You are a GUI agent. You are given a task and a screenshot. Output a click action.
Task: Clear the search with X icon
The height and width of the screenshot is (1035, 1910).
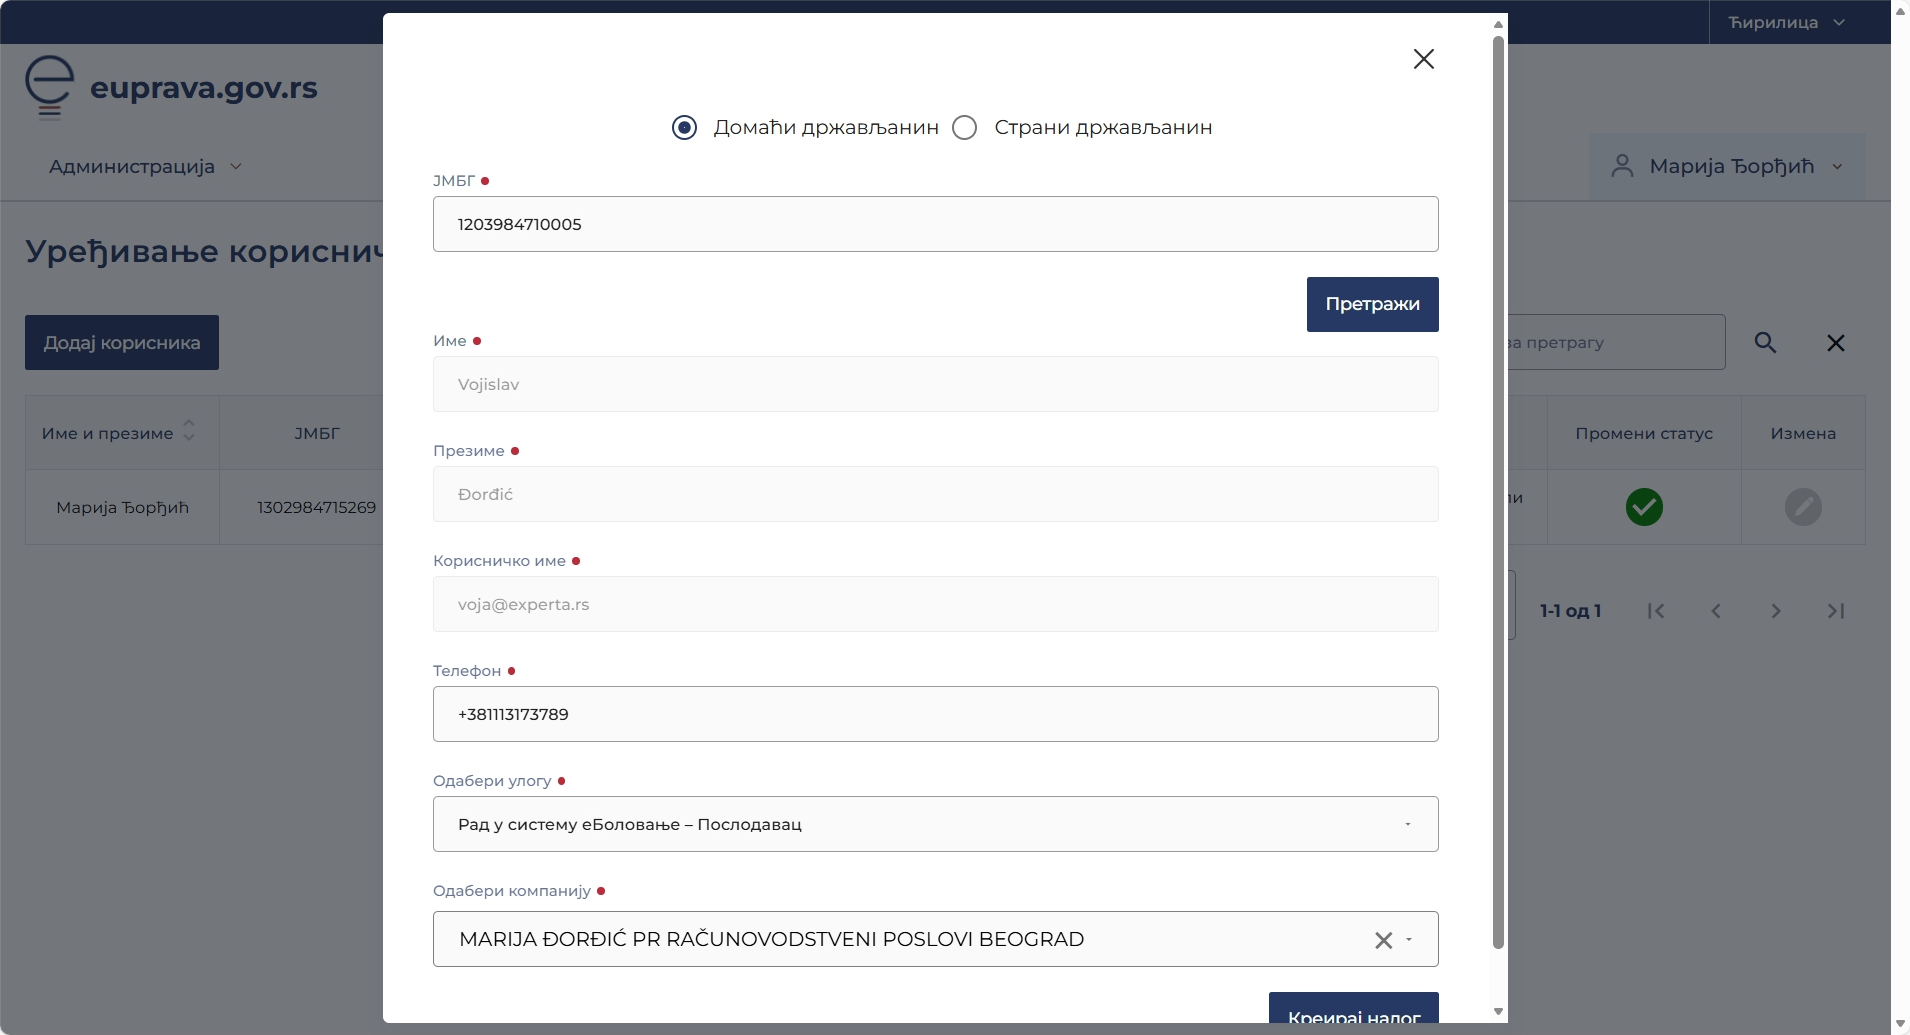coord(1835,343)
